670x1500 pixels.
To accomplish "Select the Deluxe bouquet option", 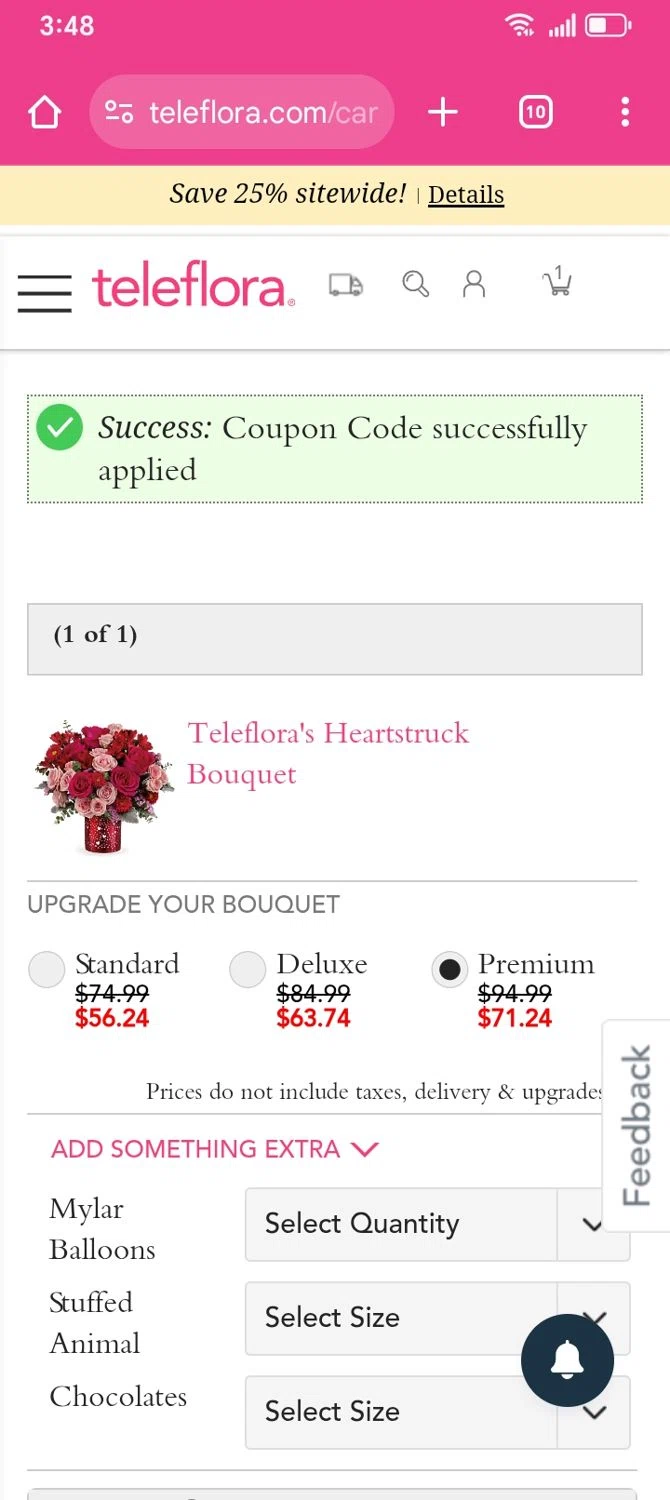I will point(247,969).
